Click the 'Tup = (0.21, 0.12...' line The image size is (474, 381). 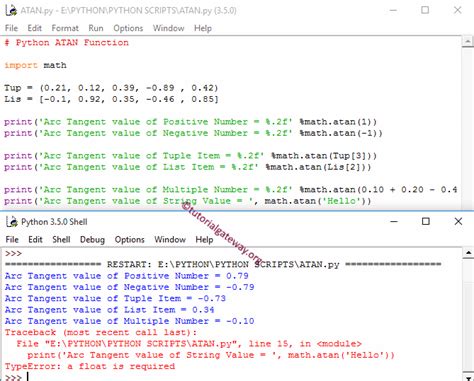(111, 88)
